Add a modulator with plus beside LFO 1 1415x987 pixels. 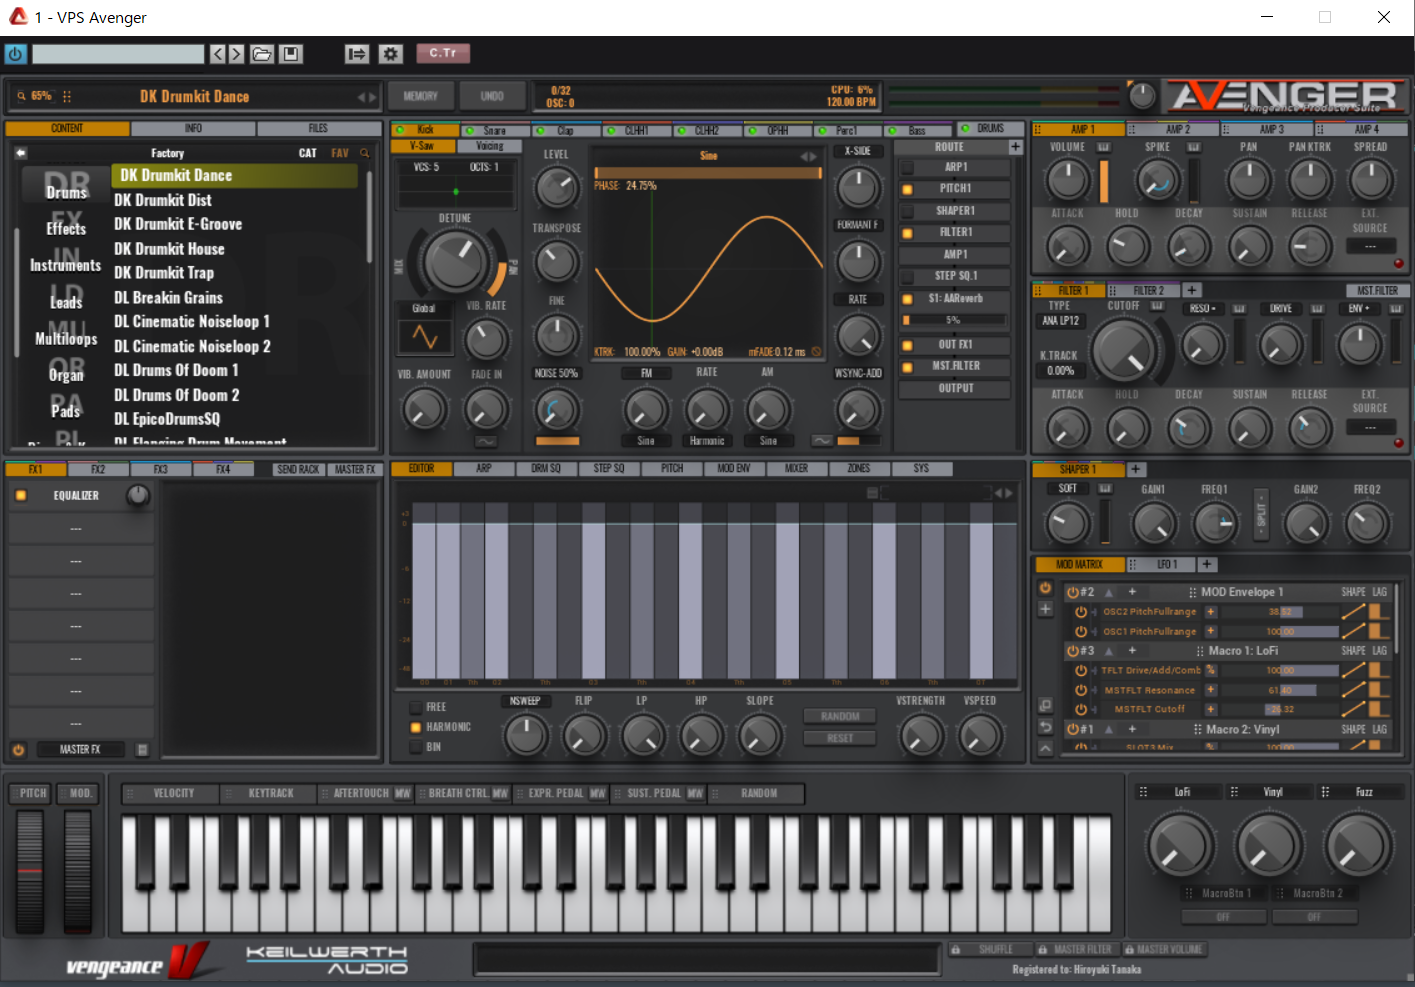(1207, 564)
